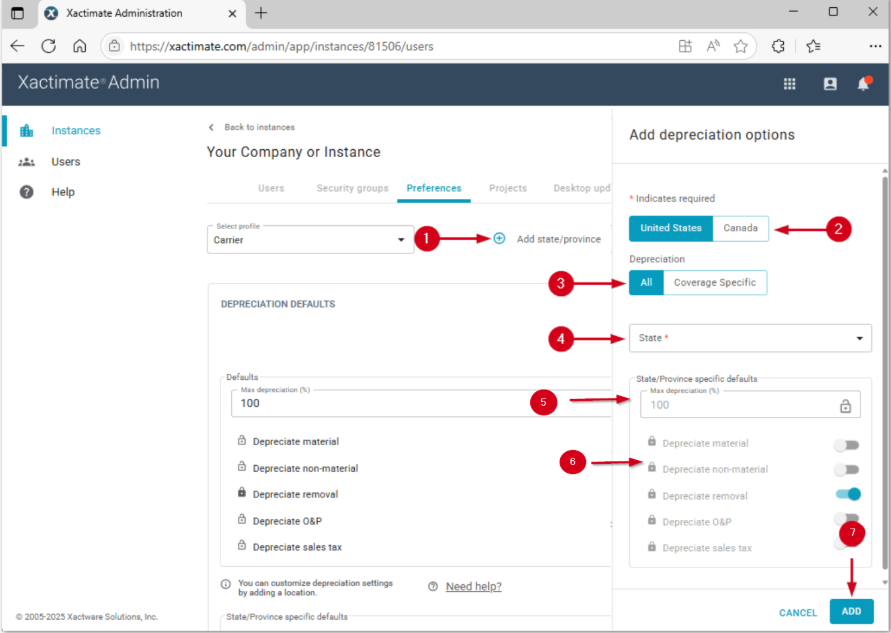Switch to the Users tab

[x=271, y=188]
